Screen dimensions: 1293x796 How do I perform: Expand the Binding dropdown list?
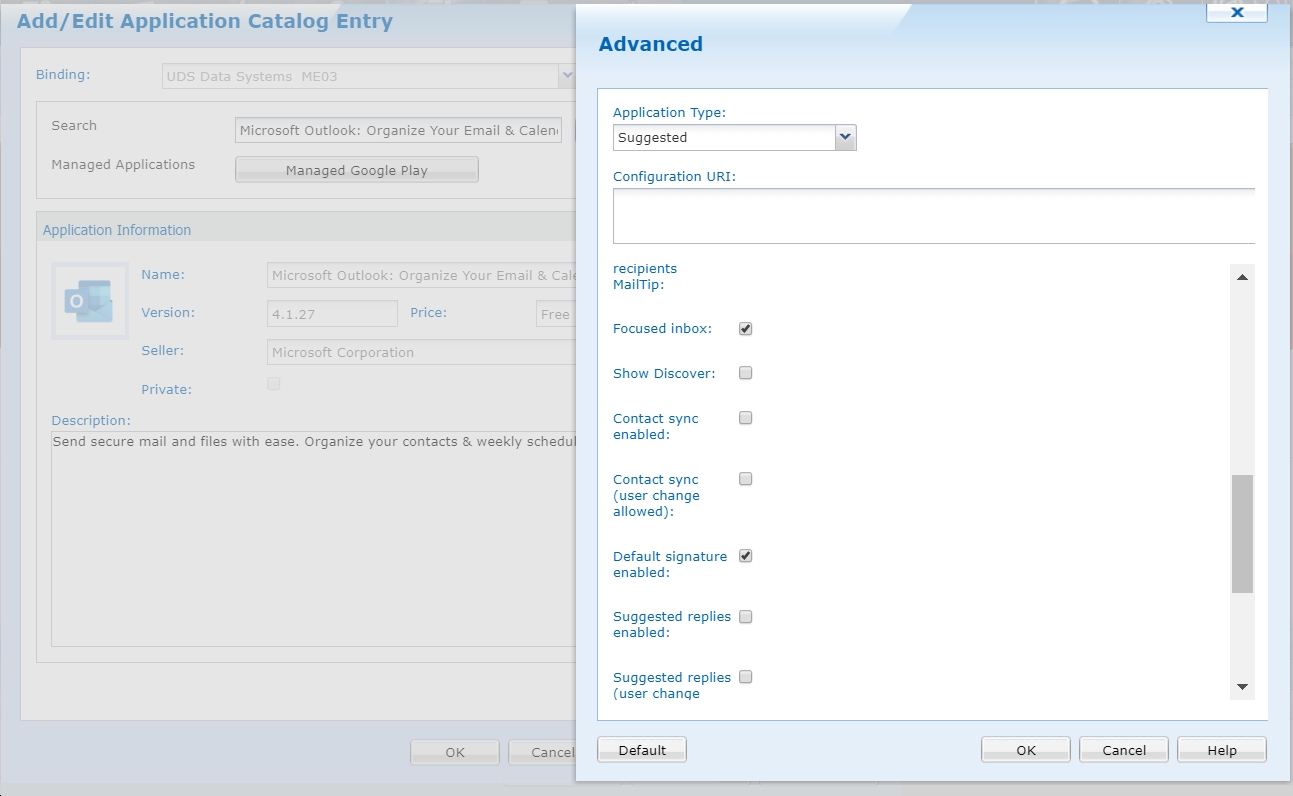click(566, 76)
